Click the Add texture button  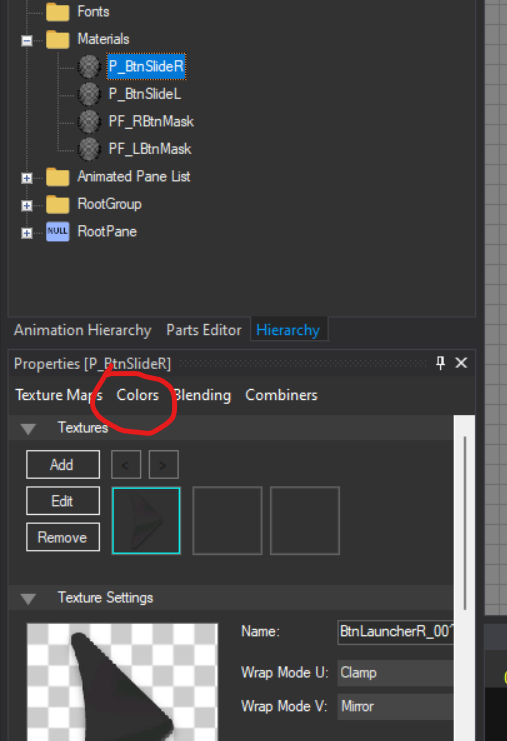coord(63,465)
